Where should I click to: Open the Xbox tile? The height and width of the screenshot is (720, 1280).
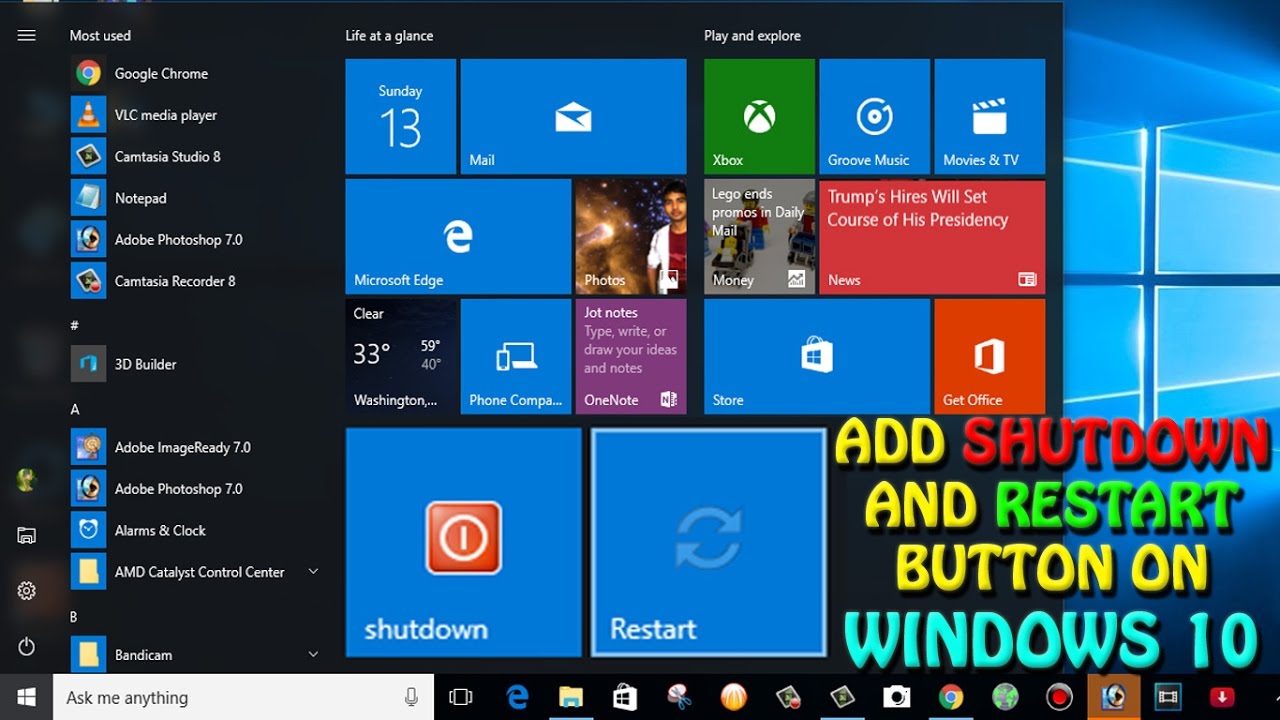(759, 116)
